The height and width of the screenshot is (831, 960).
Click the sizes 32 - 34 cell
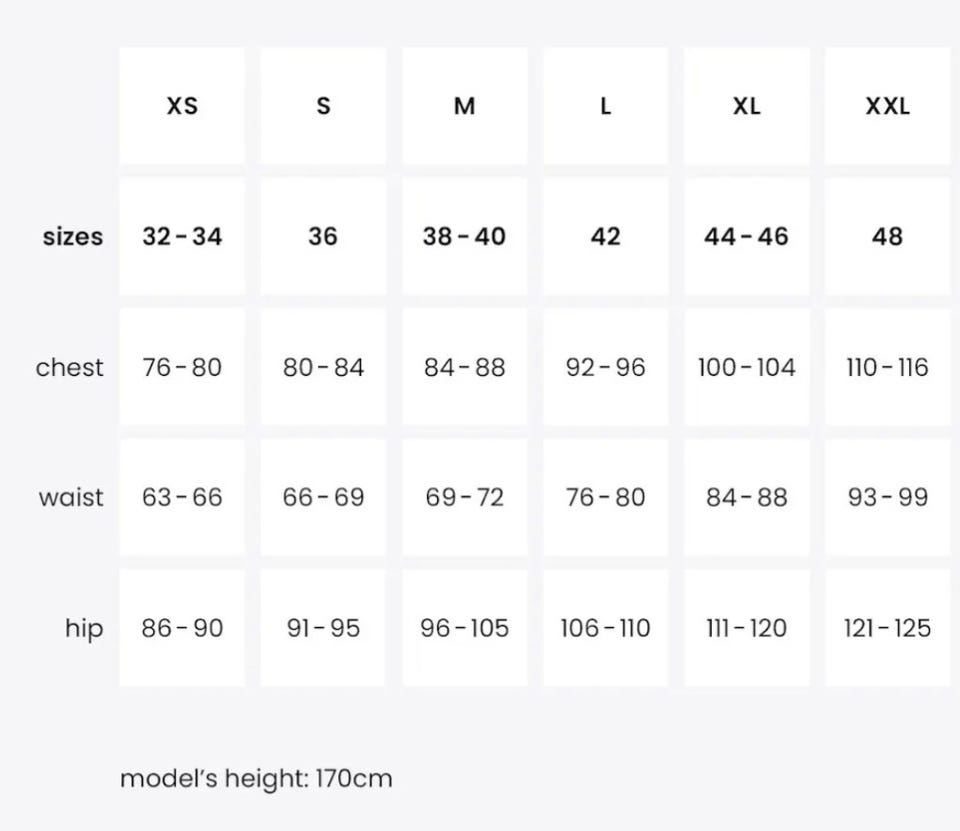(182, 237)
